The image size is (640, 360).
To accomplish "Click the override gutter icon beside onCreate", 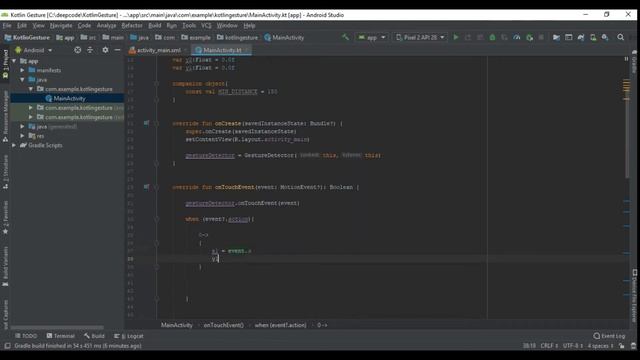I will tap(146, 123).
